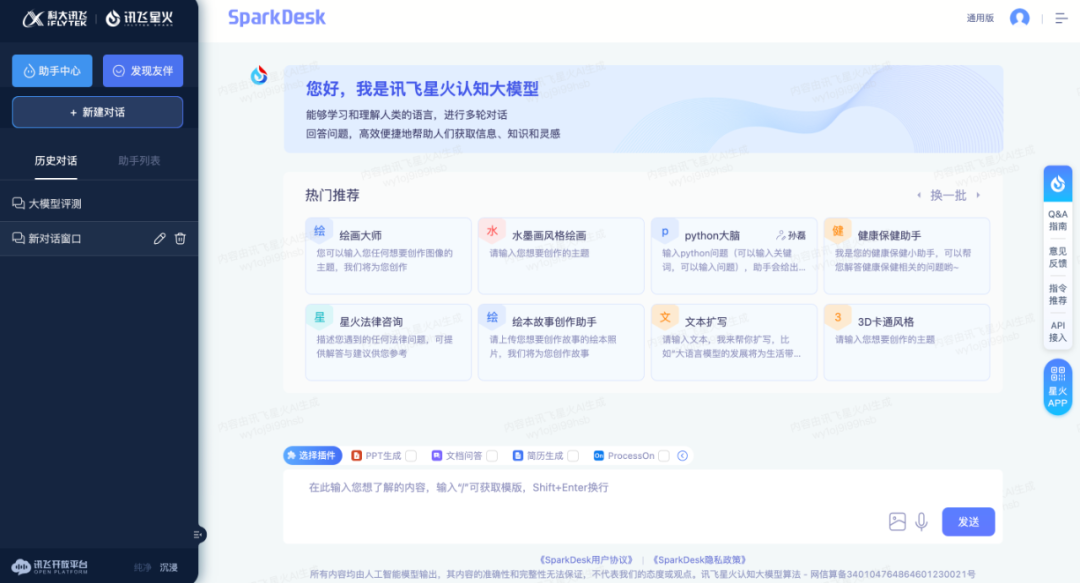Enable the PPT生成 plugin checkbox
Image resolution: width=1080 pixels, height=583 pixels.
[x=409, y=455]
